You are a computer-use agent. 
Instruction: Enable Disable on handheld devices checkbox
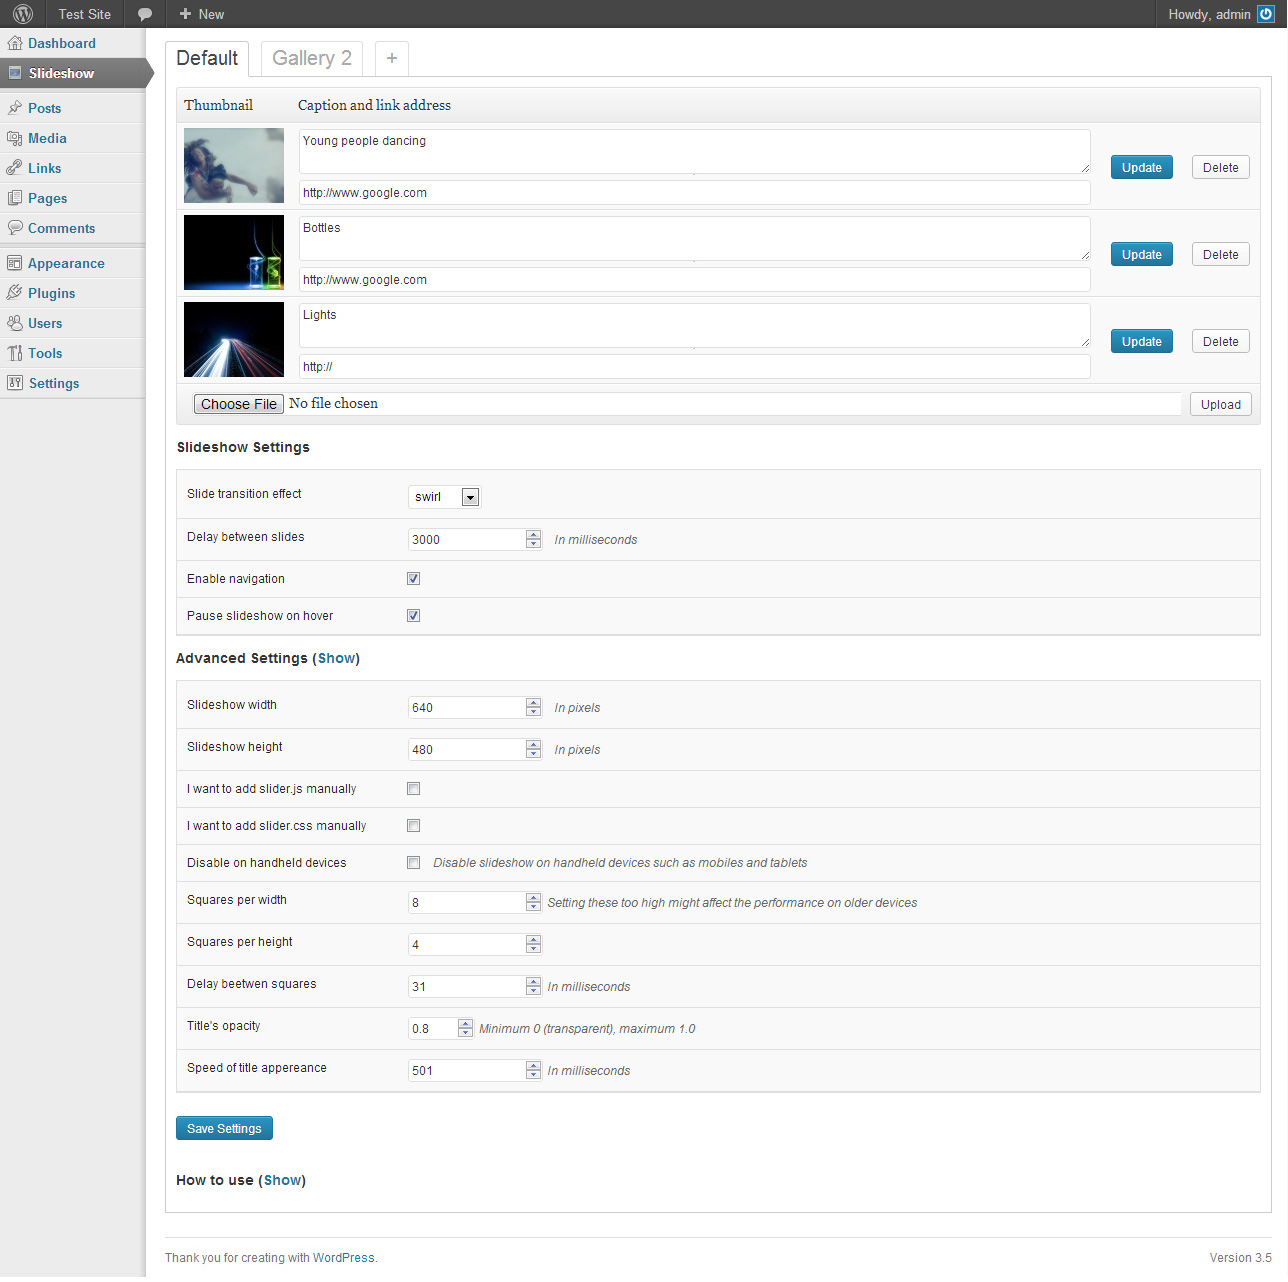[413, 863]
